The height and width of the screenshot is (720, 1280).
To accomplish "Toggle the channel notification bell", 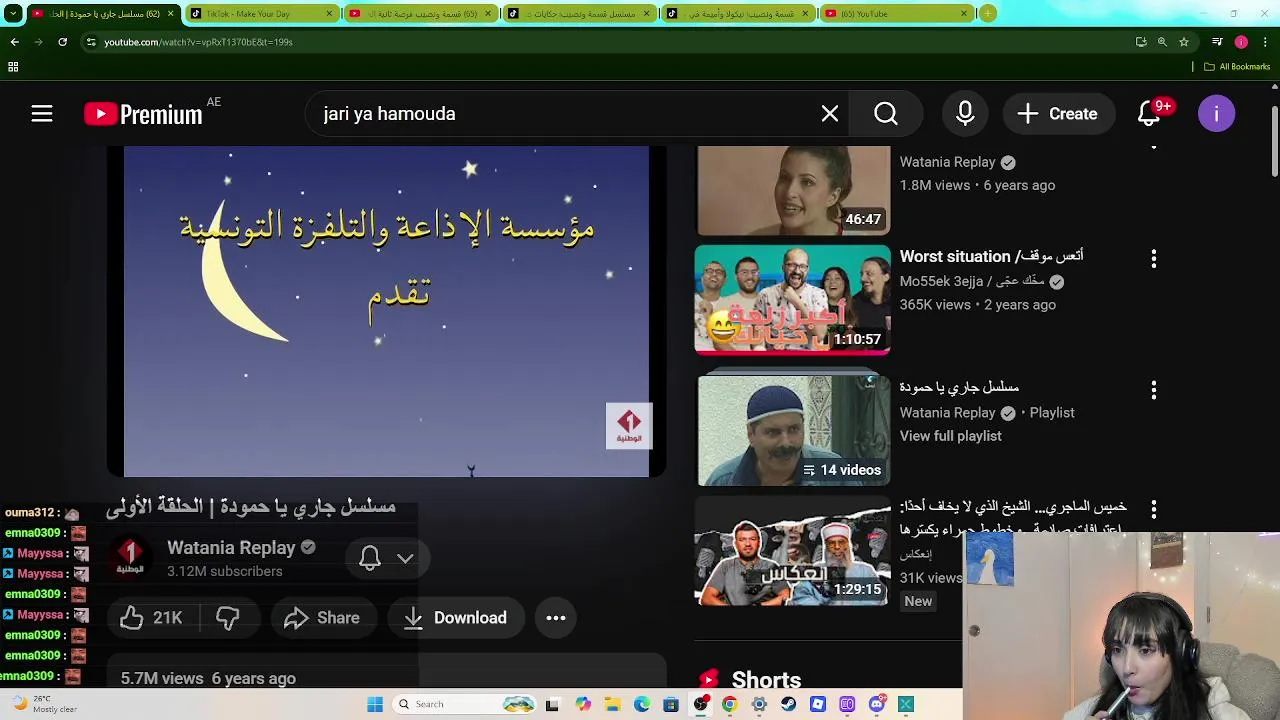I will click(x=370, y=558).
